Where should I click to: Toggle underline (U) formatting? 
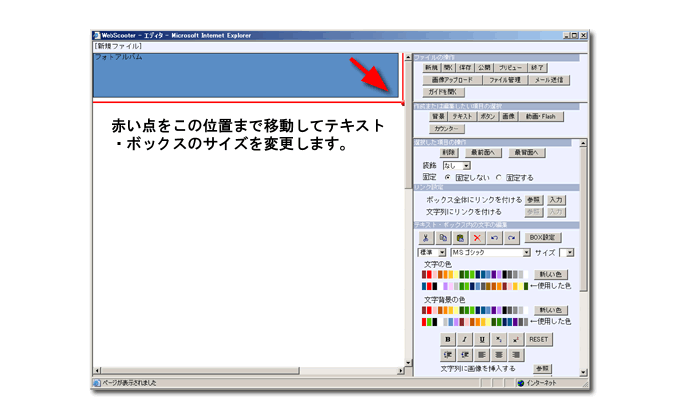[482, 339]
